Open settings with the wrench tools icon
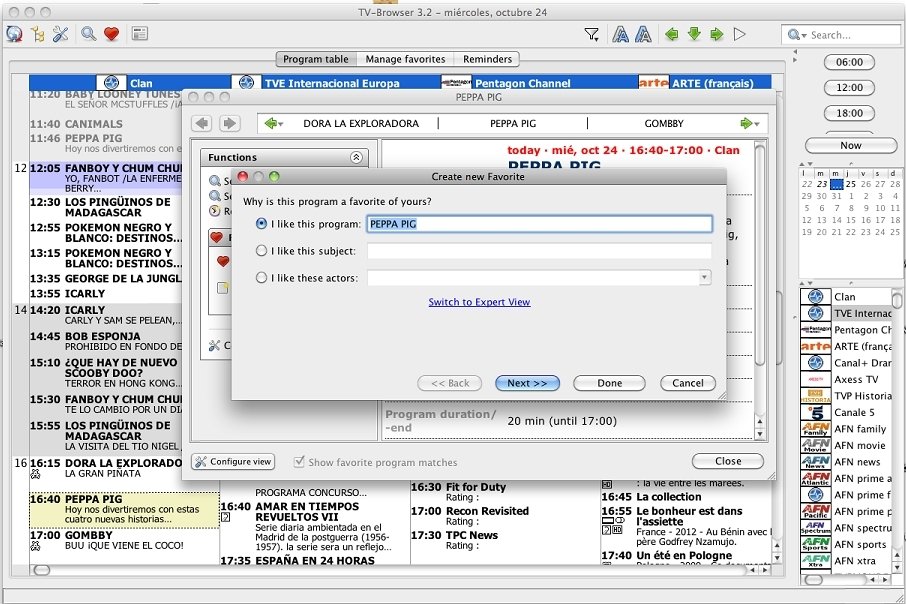Screen dimensions: 906x604 click(x=60, y=34)
